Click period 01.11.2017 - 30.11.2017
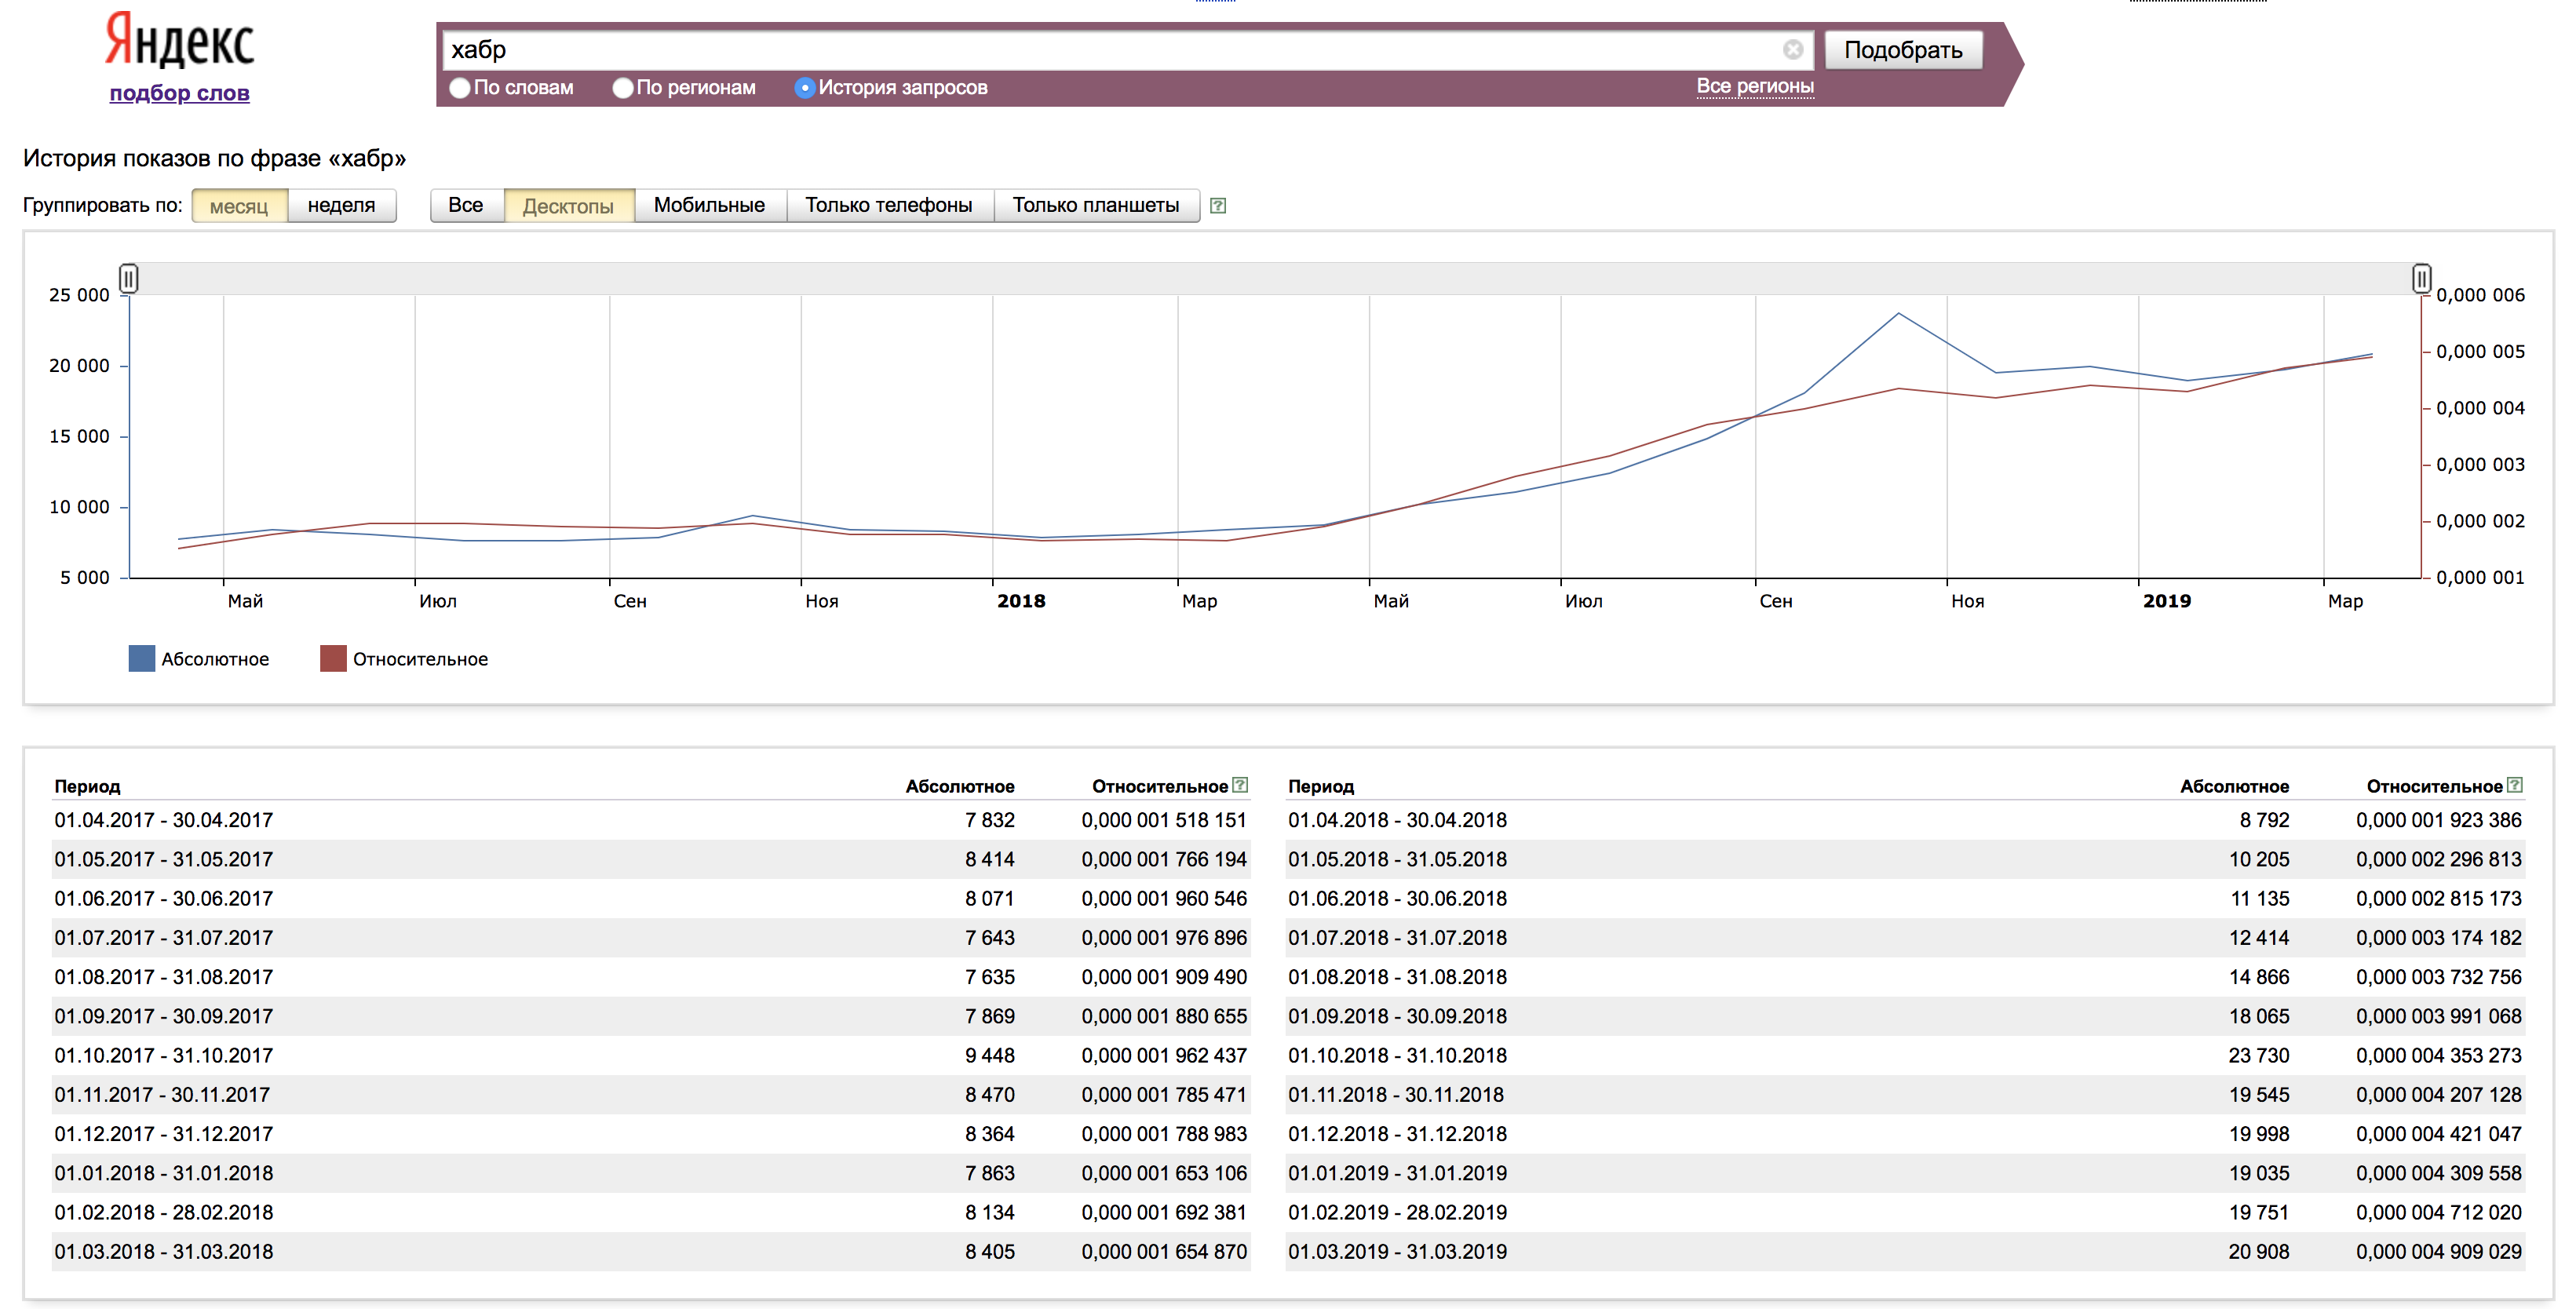Viewport: 2576px width, 1309px height. click(162, 1095)
